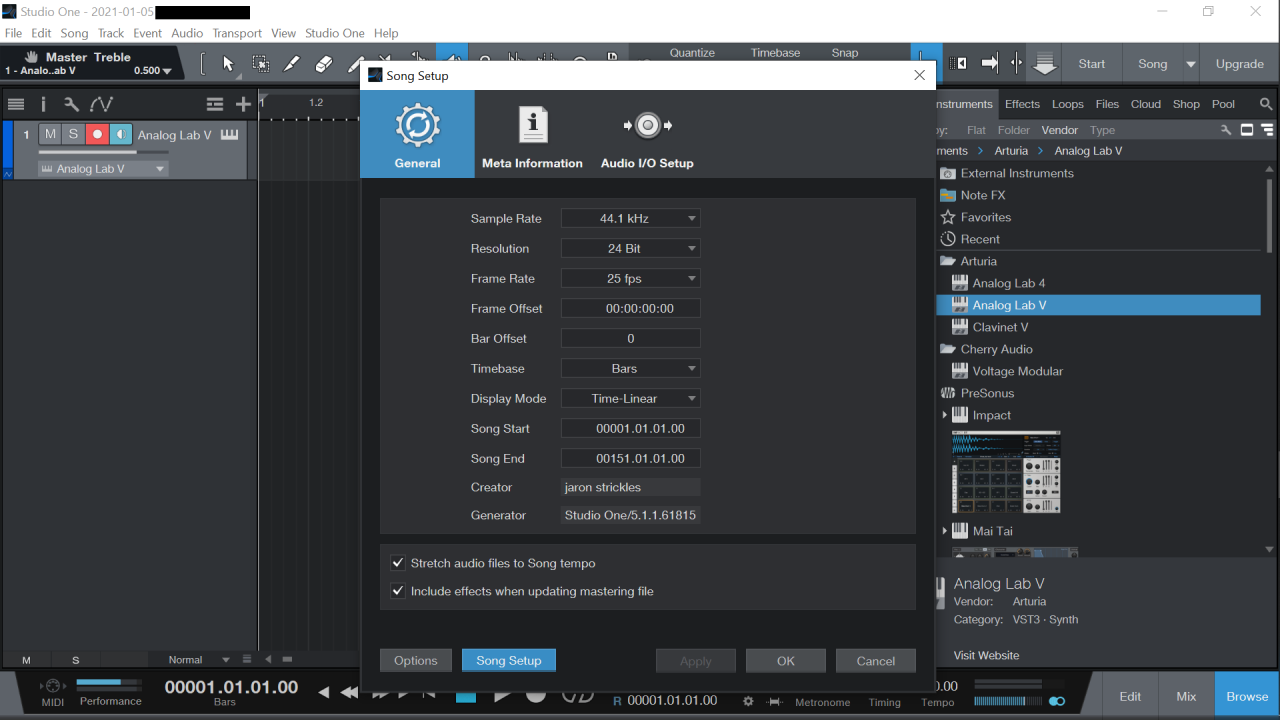Open the track inspector 'i' icon
This screenshot has width=1280, height=720.
[x=43, y=104]
